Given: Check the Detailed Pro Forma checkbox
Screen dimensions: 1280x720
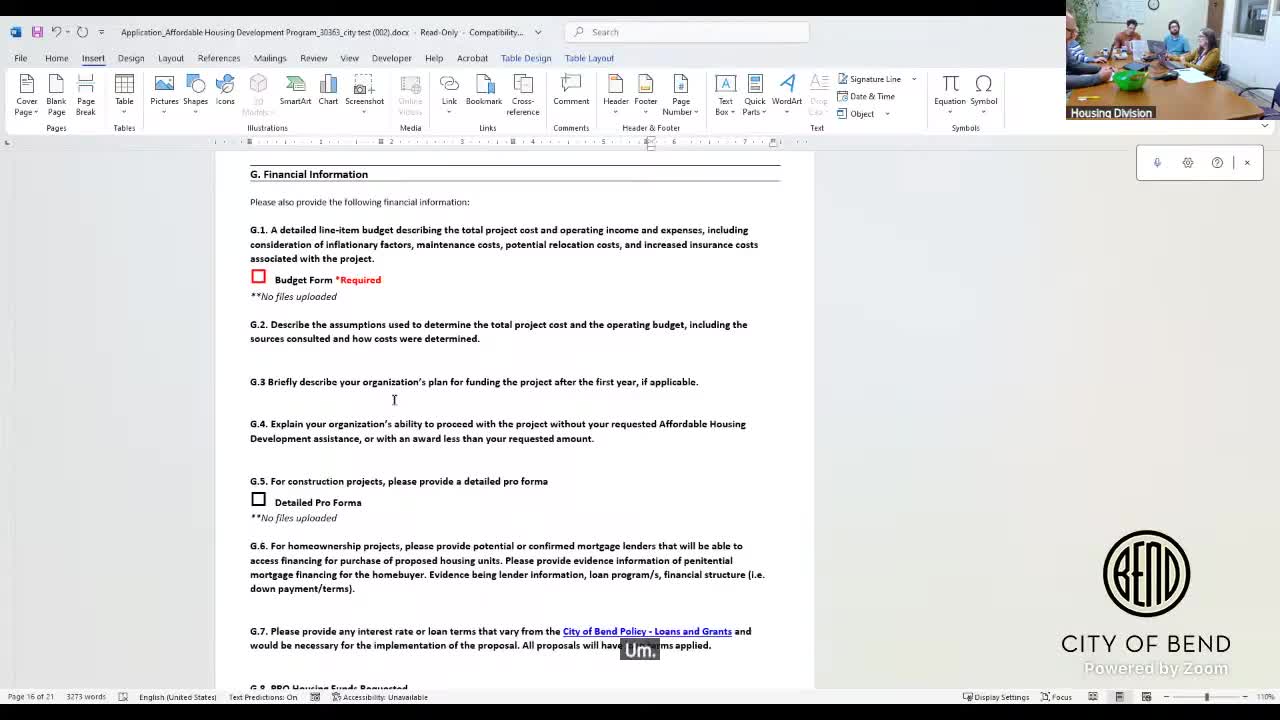Looking at the screenshot, I should point(258,499).
